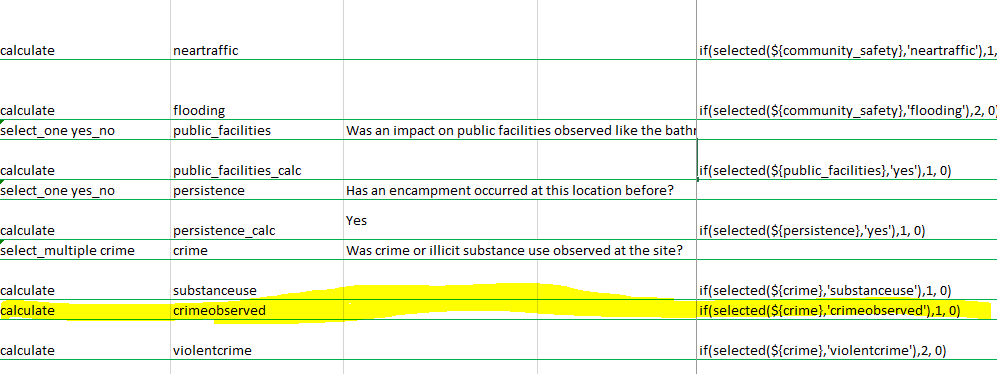
Task: Select the formula with ${crime},'violentcrime'
Action: (x=823, y=350)
